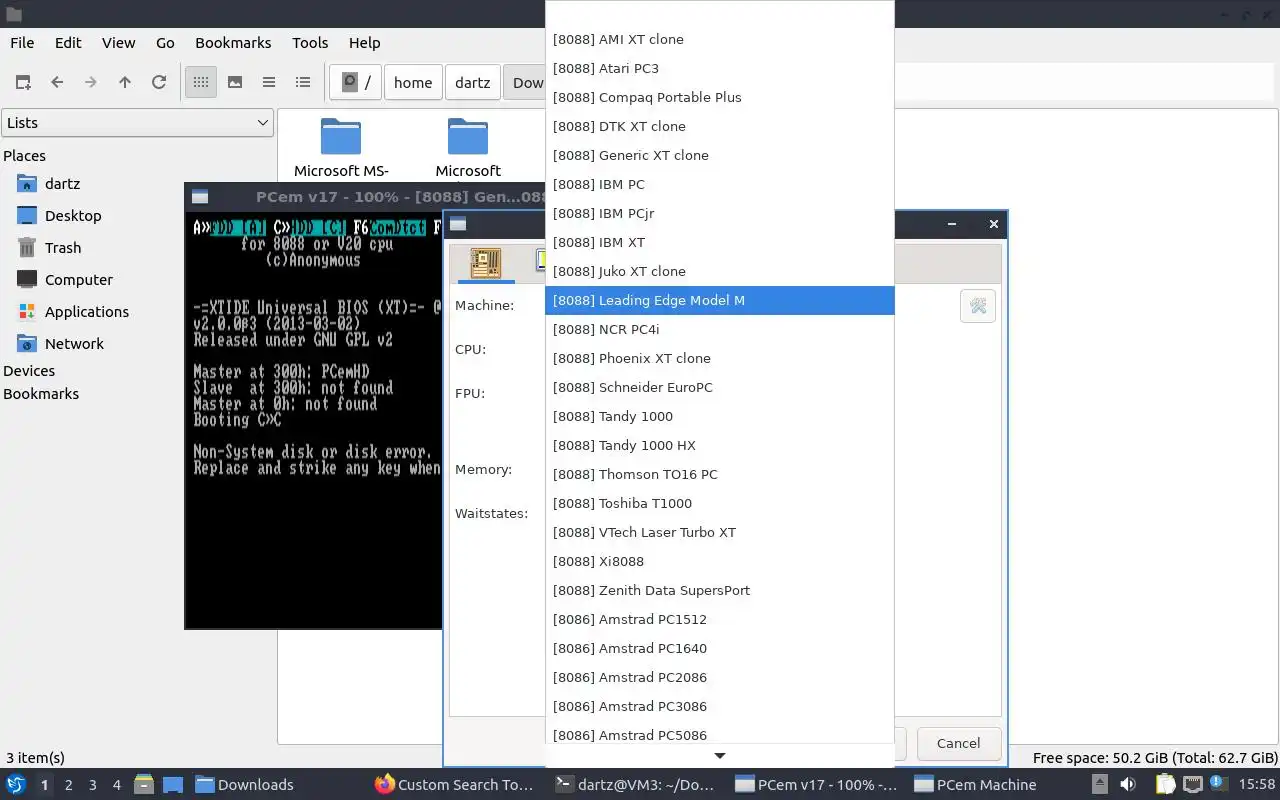Image resolution: width=1280 pixels, height=800 pixels.
Task: Open file manager launcher in taskbar
Action: (x=143, y=785)
